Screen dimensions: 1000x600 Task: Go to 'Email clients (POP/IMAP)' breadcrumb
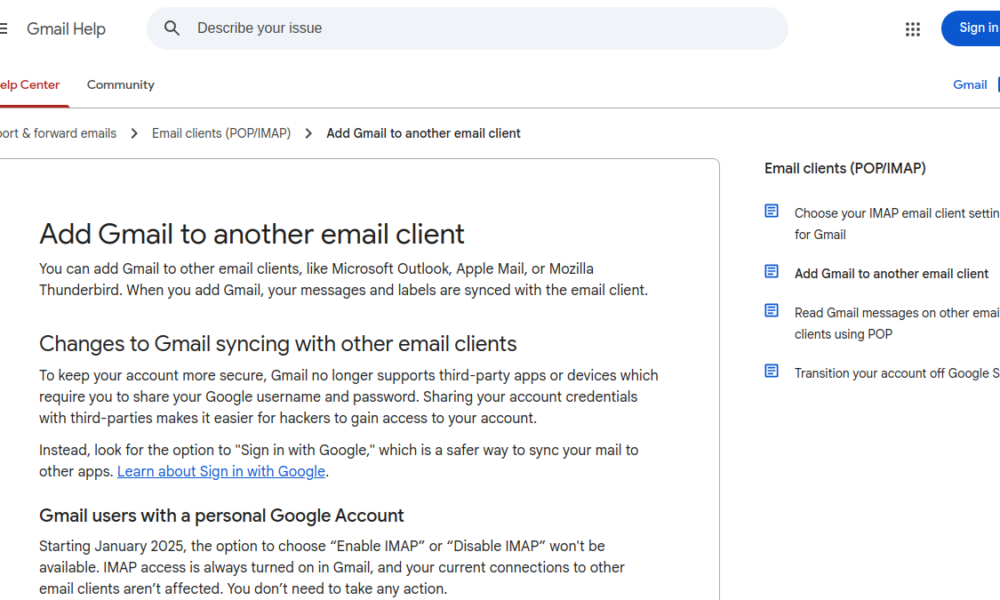point(221,133)
